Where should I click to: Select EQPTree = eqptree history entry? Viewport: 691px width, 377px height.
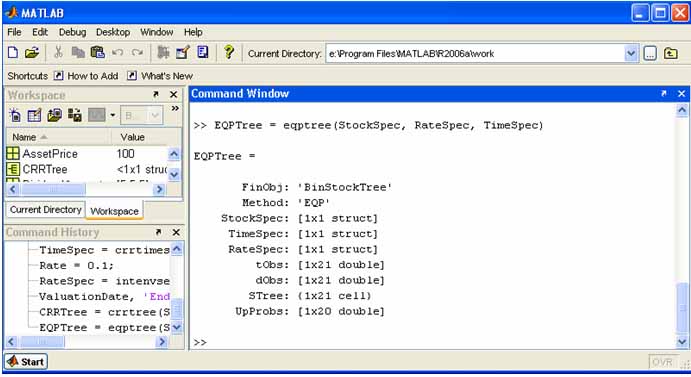pos(104,327)
